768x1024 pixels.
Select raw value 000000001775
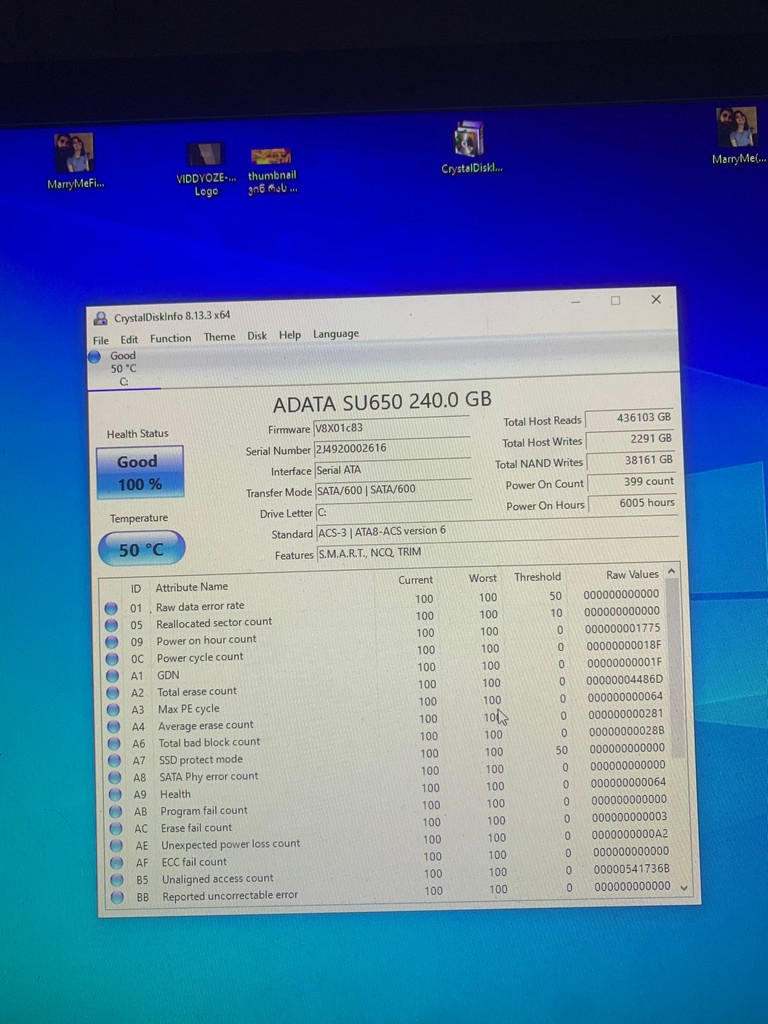coord(622,628)
